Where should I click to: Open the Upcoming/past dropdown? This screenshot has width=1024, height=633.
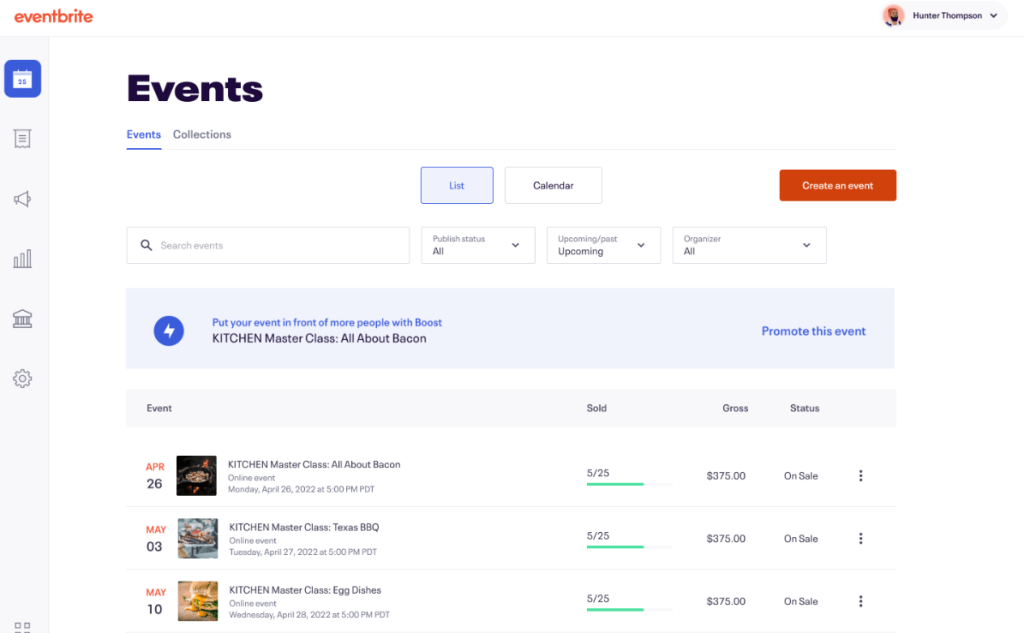(603, 245)
